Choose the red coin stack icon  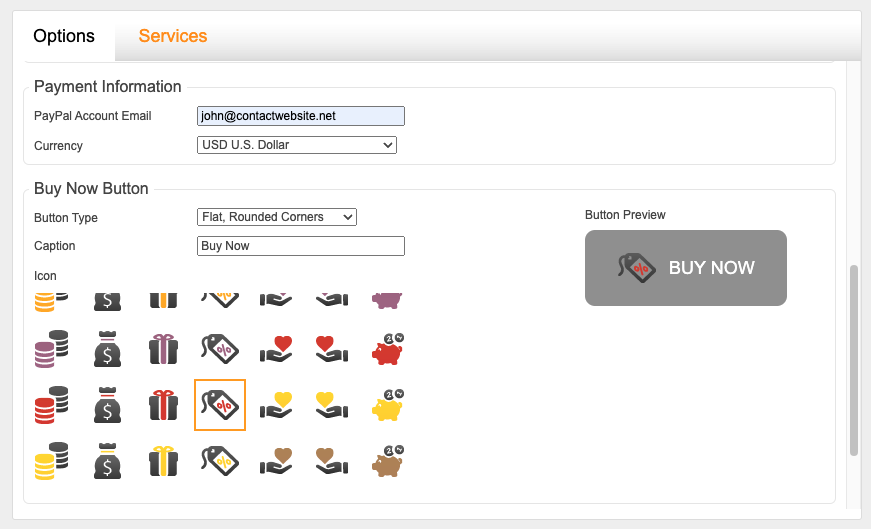[x=51, y=404]
